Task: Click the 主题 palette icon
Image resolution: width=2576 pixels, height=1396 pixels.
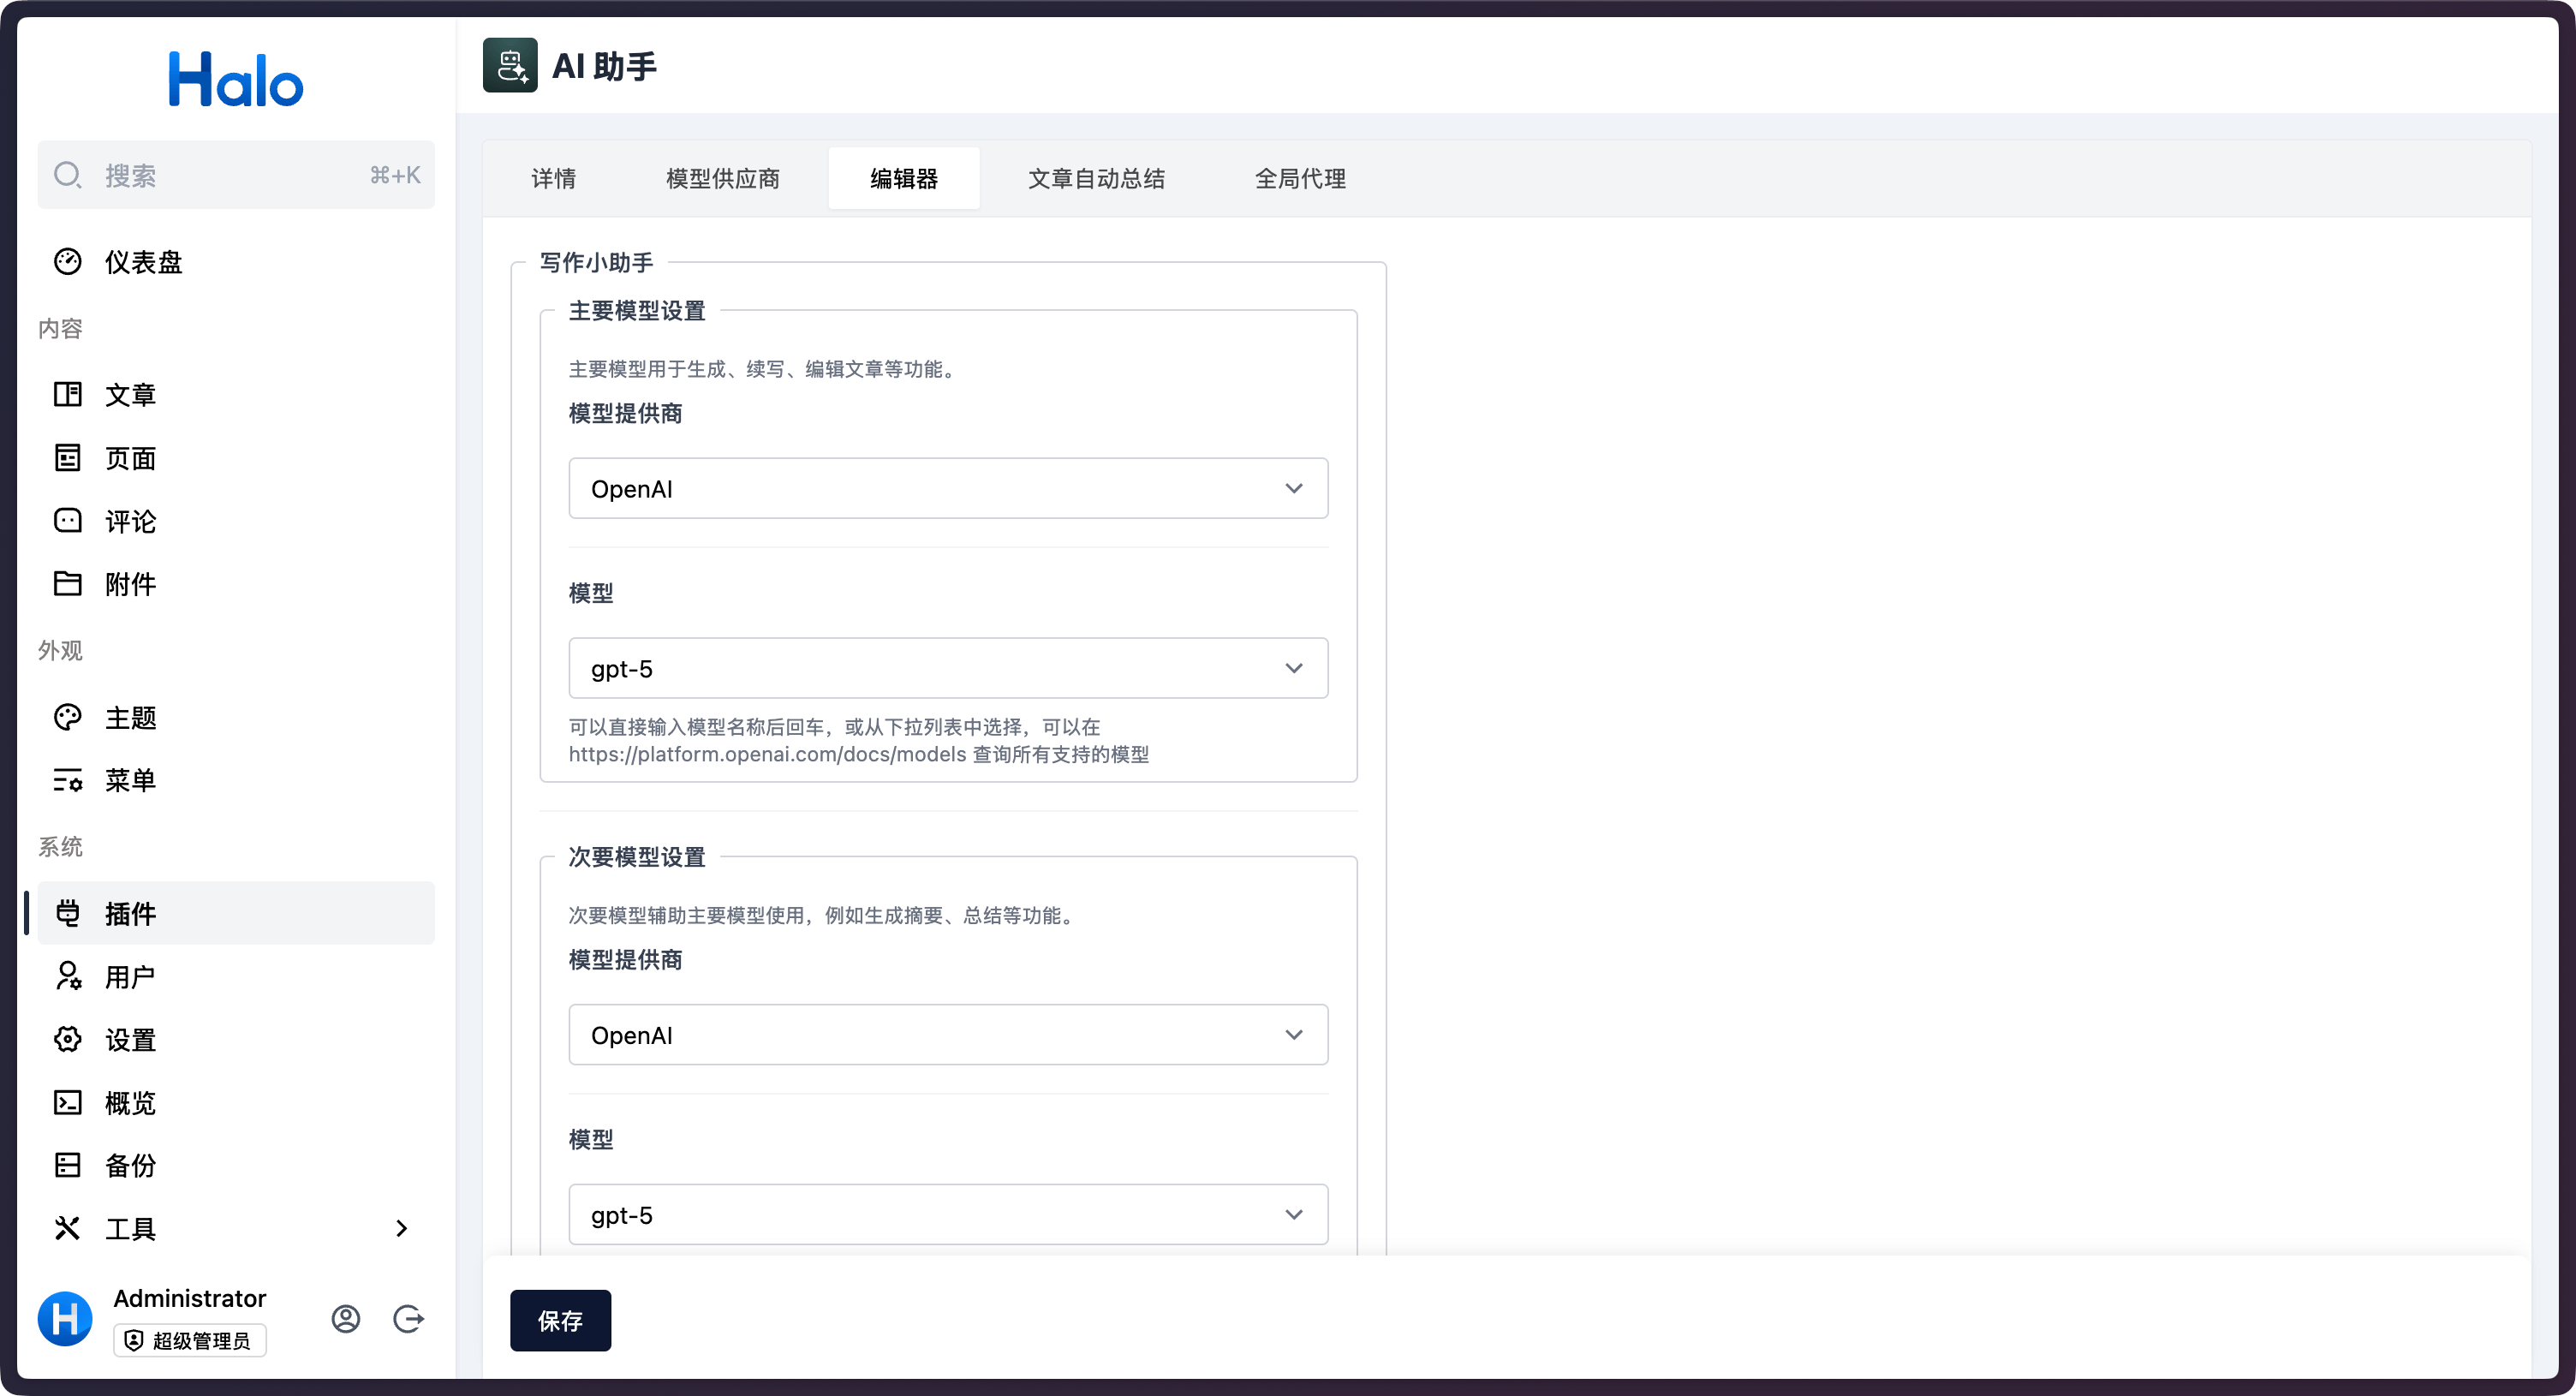Action: click(67, 717)
